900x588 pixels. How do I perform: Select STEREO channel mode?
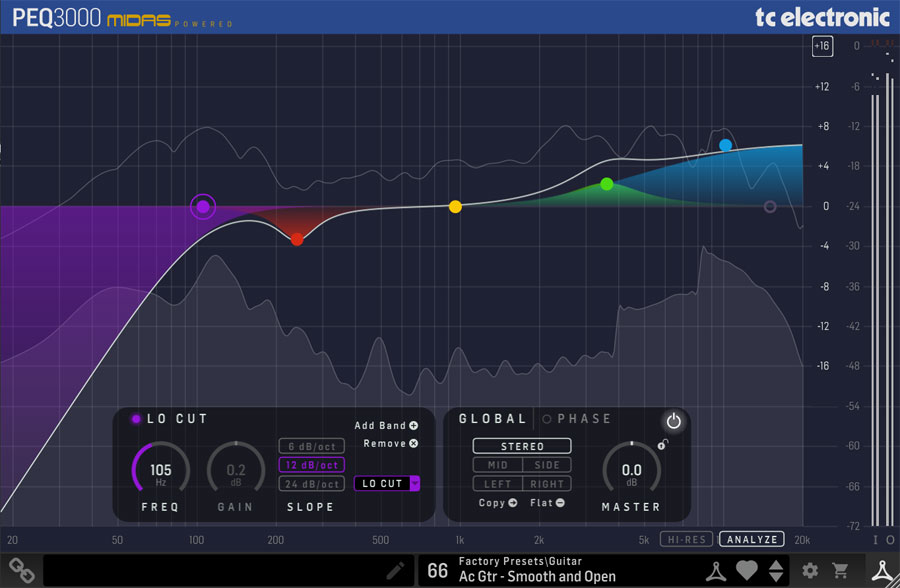(x=522, y=446)
